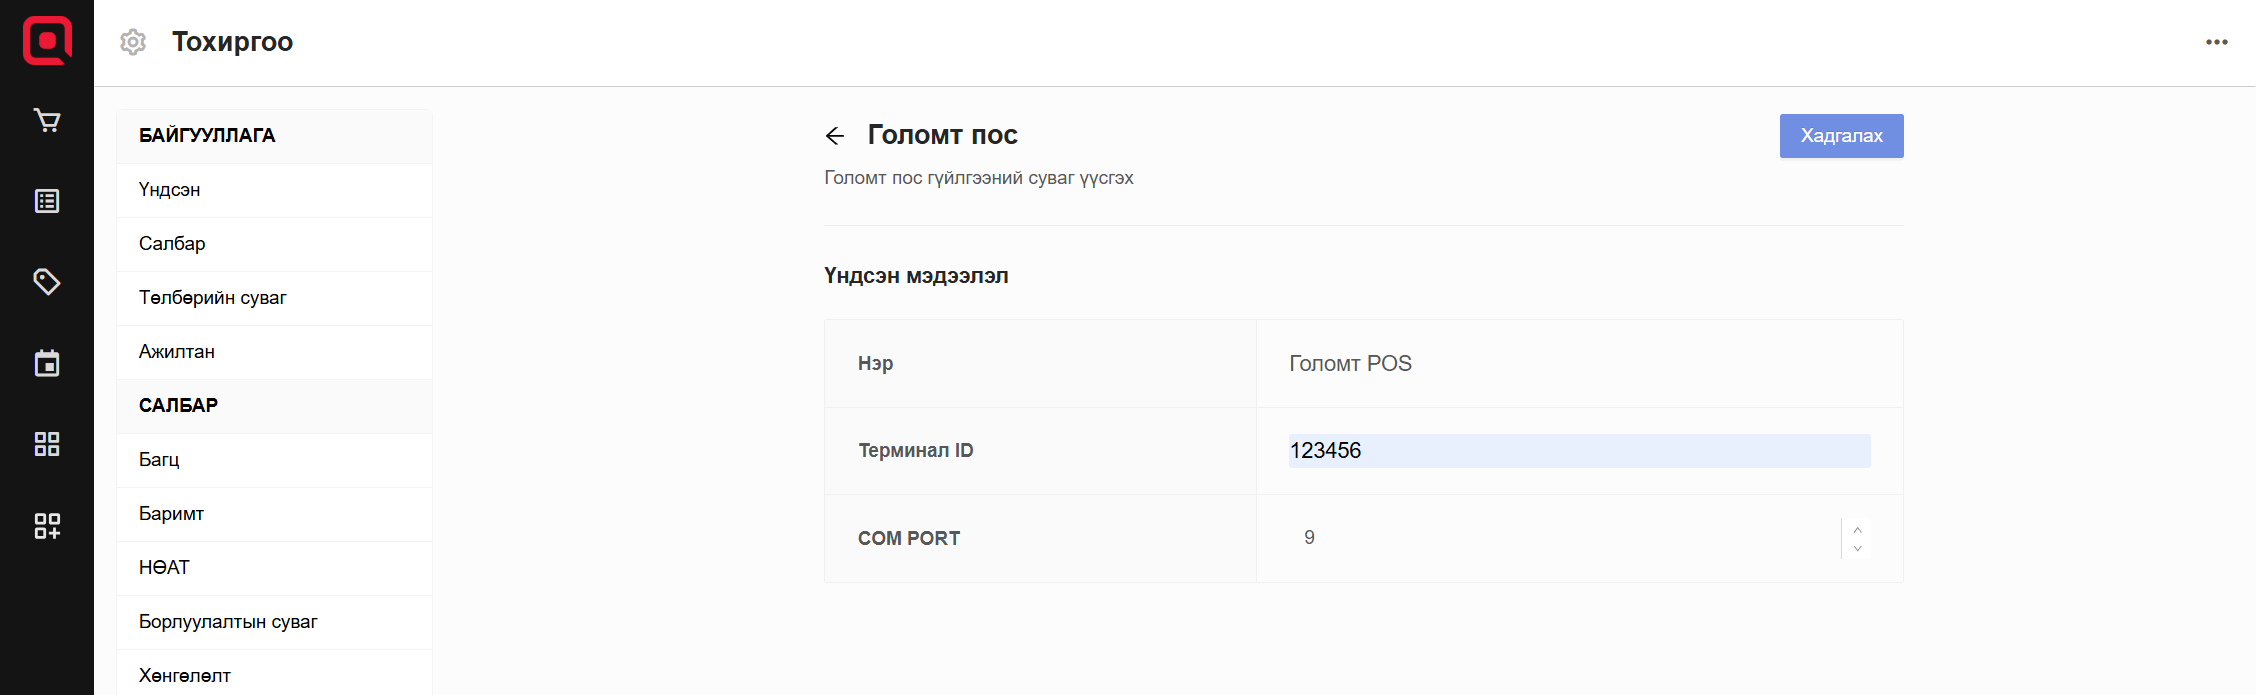Go back using the arrow beside Голомт пос

pos(835,136)
